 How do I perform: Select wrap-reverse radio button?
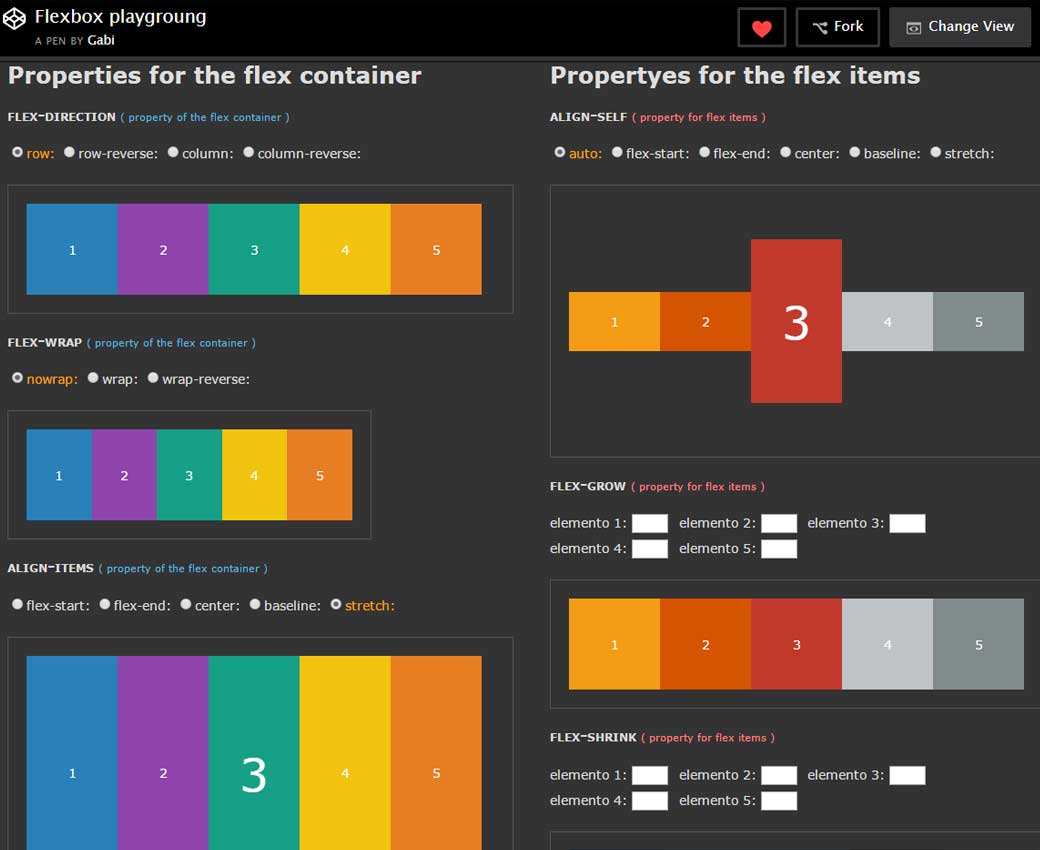tap(153, 379)
